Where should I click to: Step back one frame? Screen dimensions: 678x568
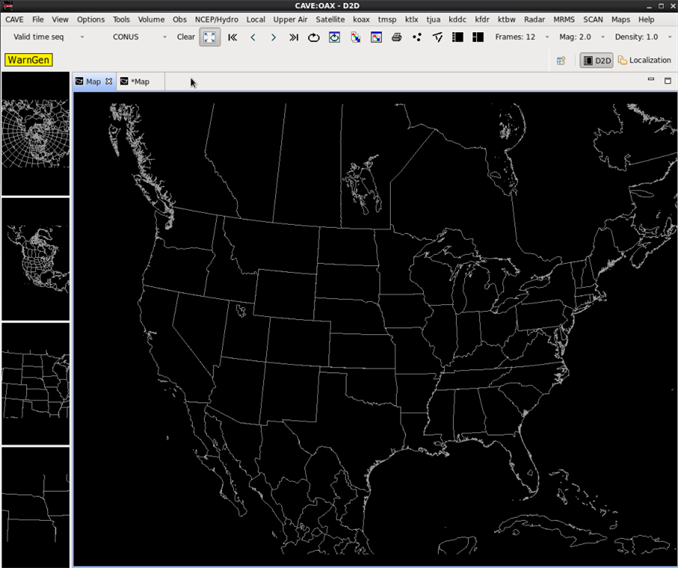tap(253, 38)
